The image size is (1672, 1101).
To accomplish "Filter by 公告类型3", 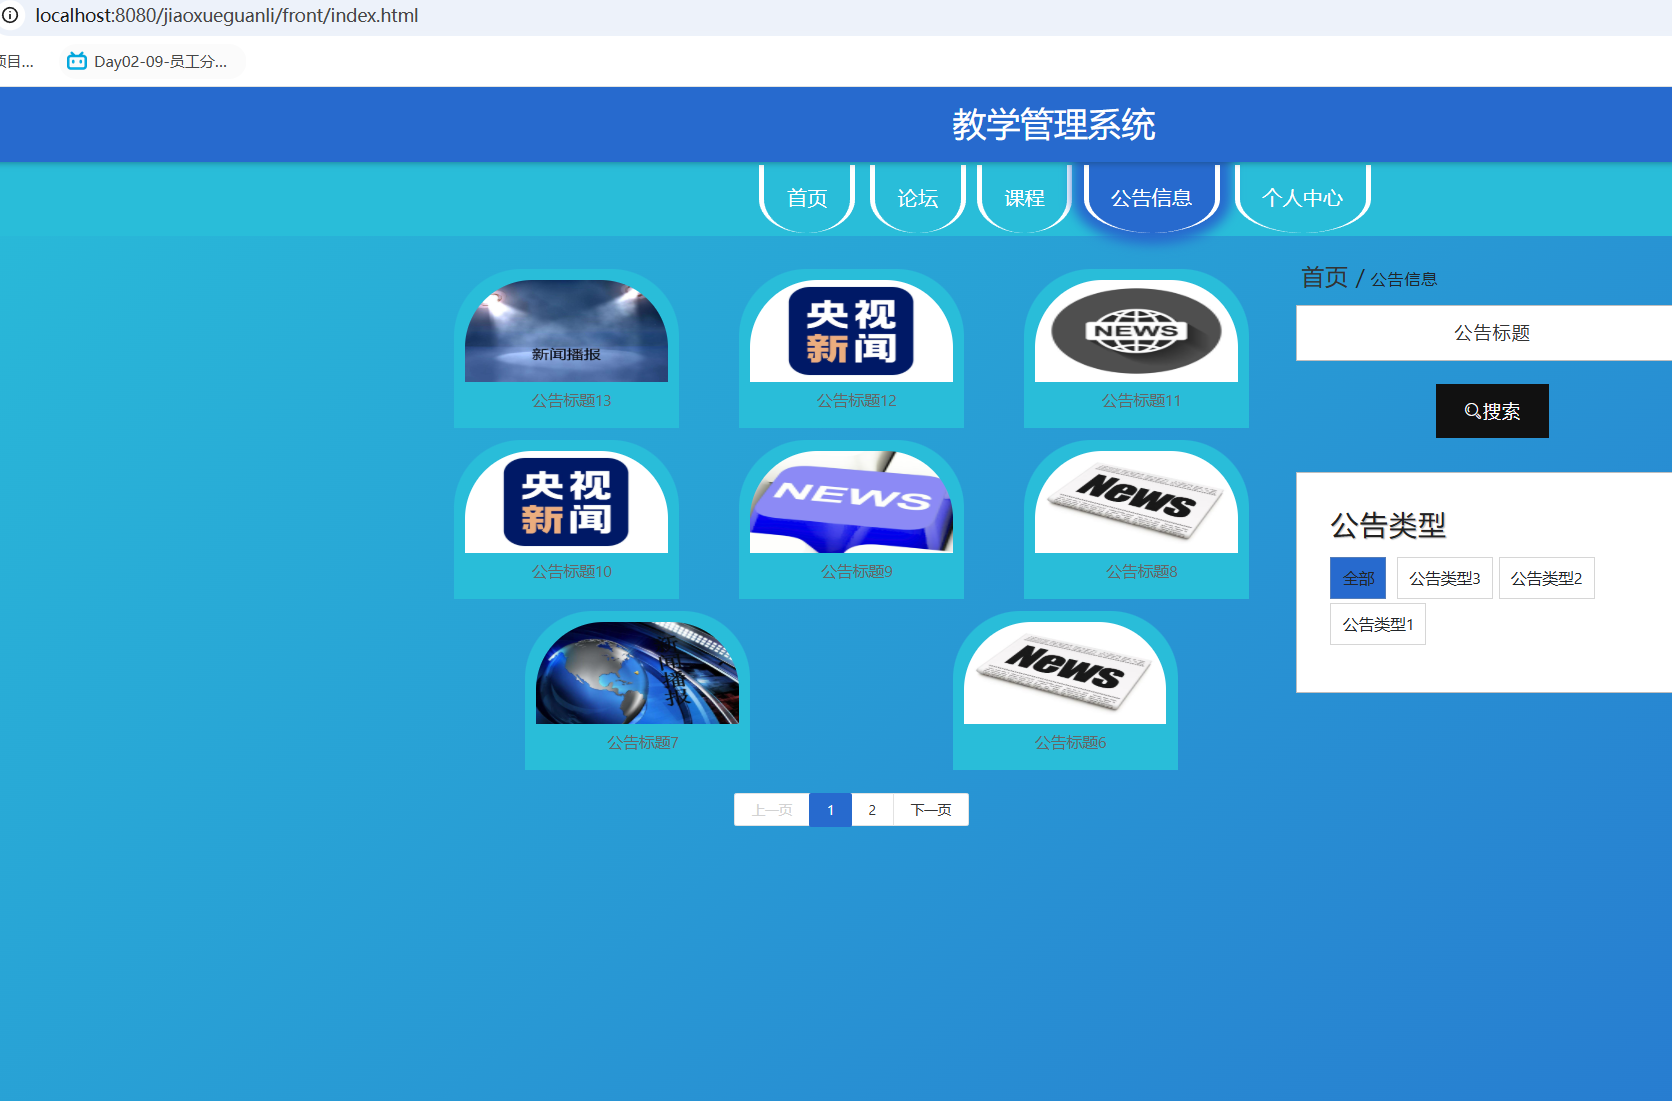I will click(x=1444, y=578).
